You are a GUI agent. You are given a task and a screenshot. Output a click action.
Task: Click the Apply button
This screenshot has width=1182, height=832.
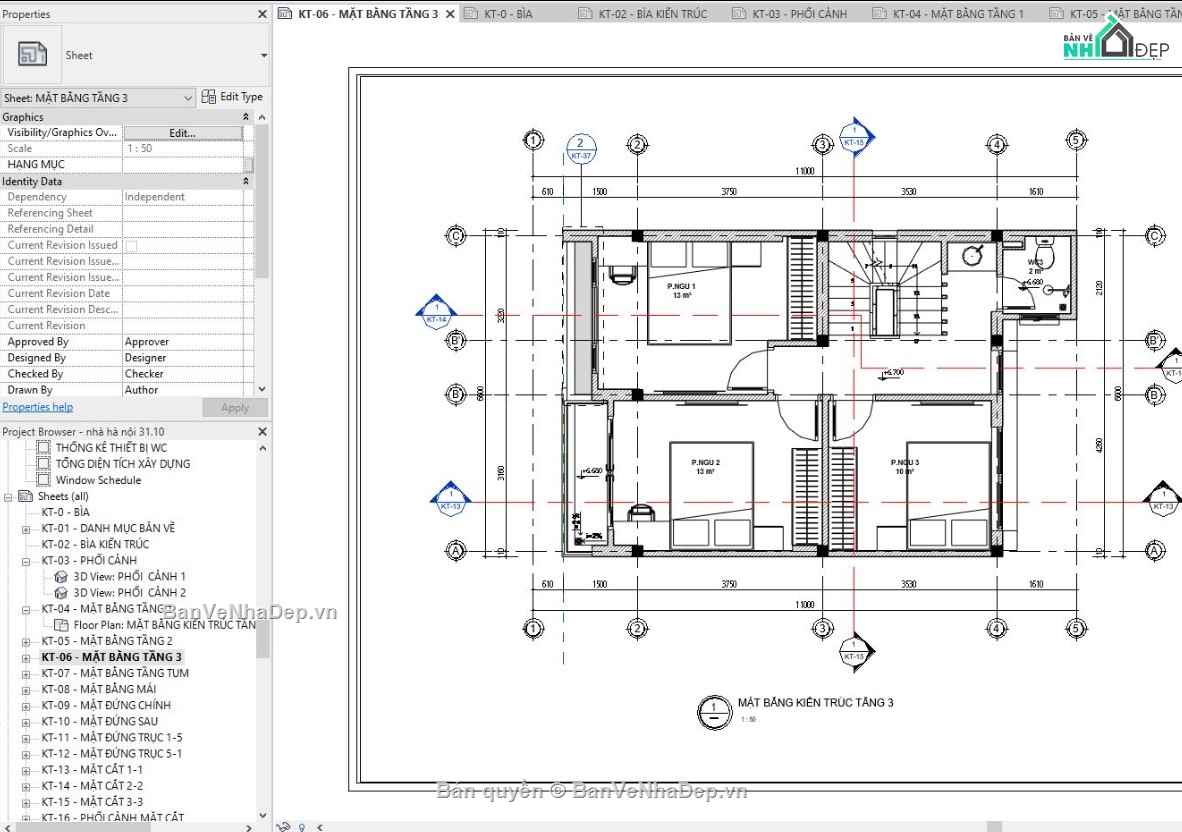coord(235,408)
